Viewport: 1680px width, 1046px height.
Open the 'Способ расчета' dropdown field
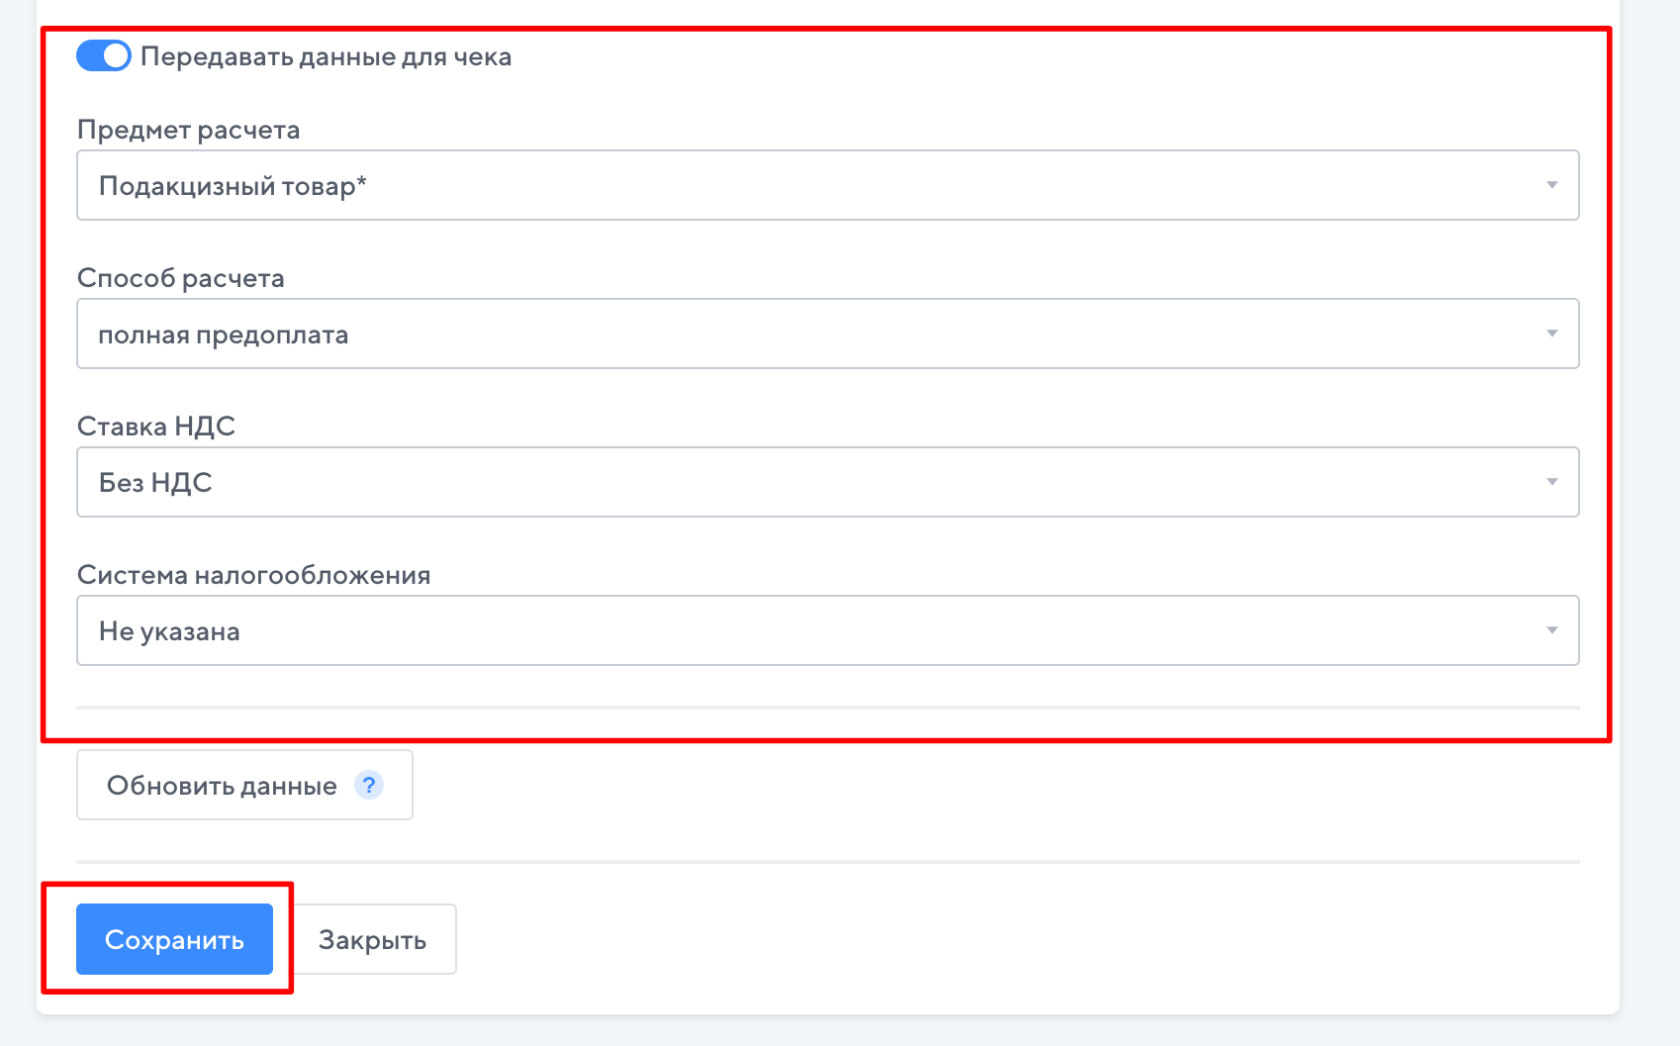[x=826, y=334]
